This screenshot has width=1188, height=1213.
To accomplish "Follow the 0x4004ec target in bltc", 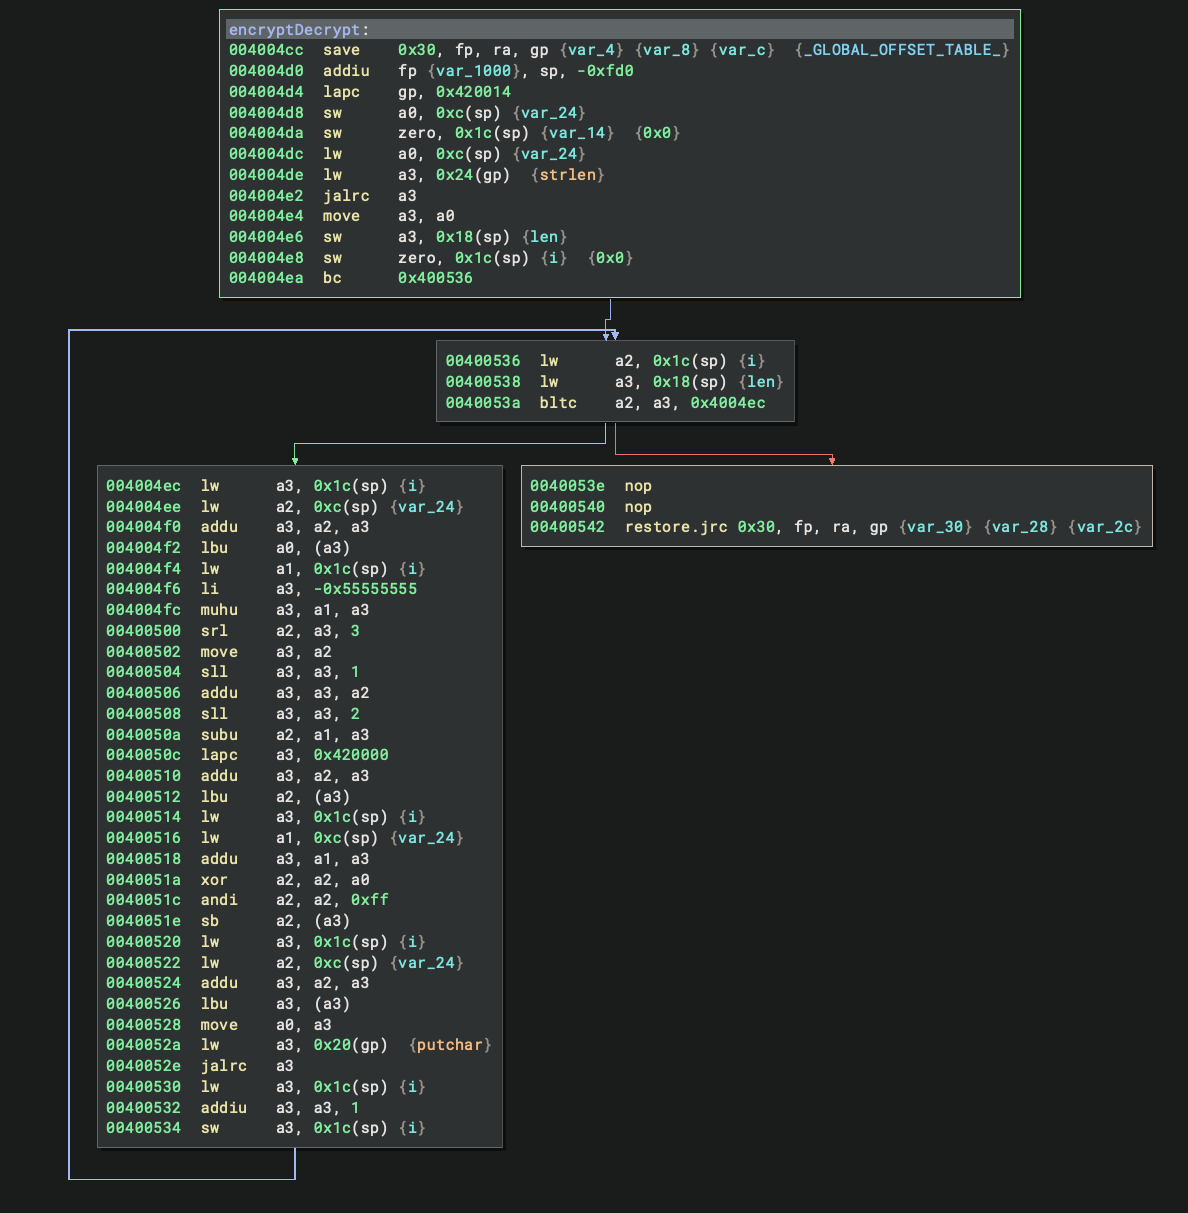I will (x=728, y=403).
